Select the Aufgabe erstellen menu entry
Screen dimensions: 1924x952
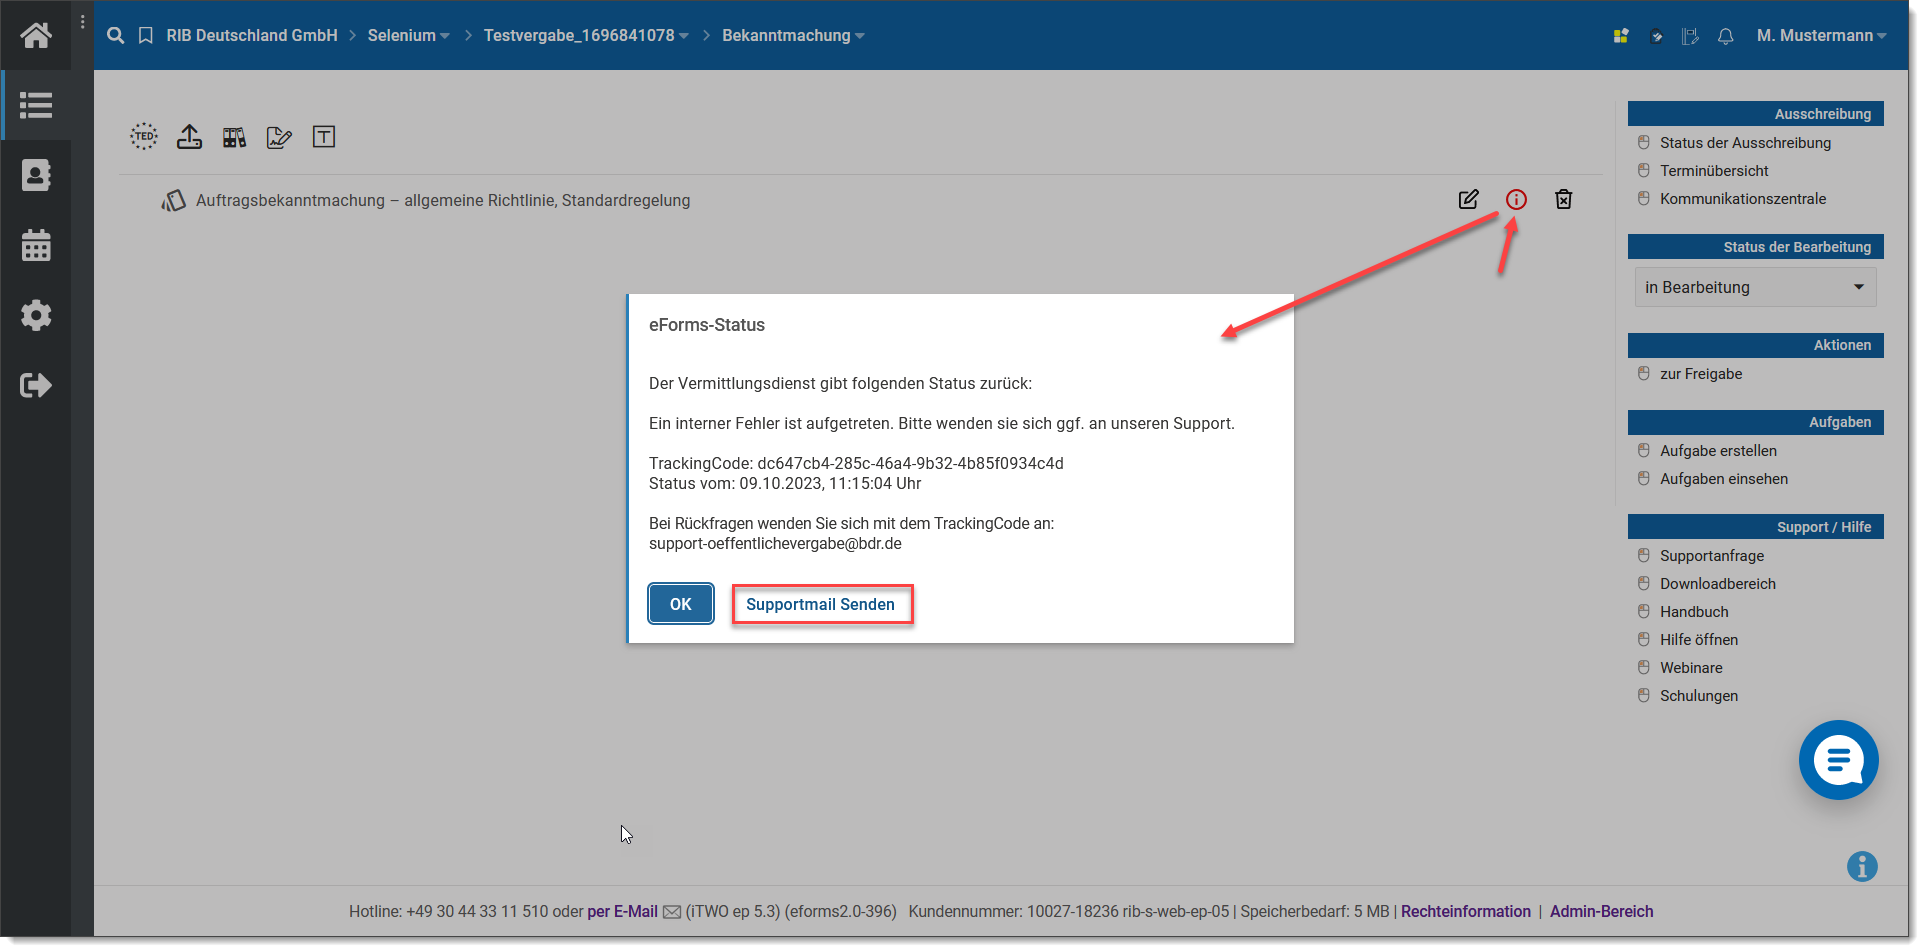click(x=1718, y=451)
